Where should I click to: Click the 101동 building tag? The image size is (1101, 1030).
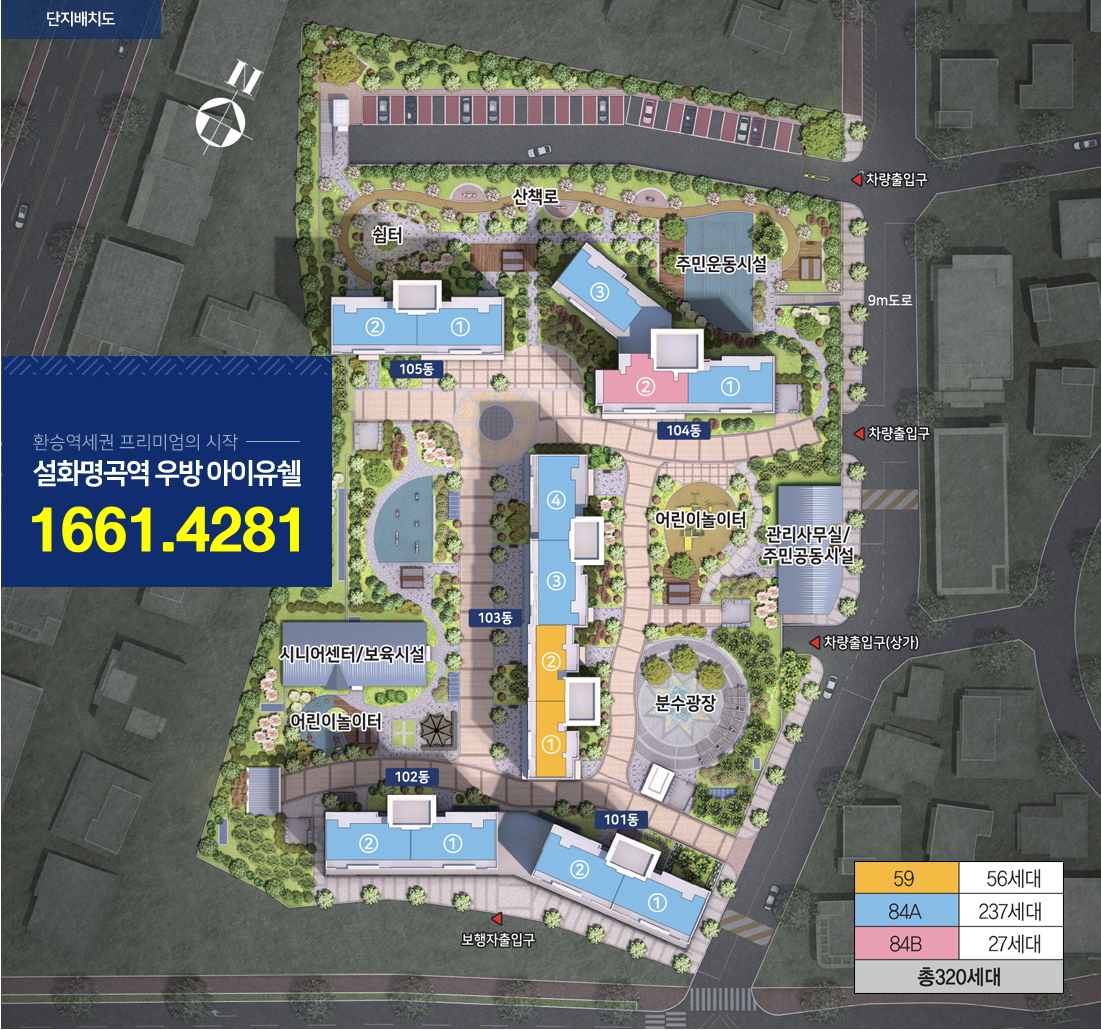(x=621, y=819)
